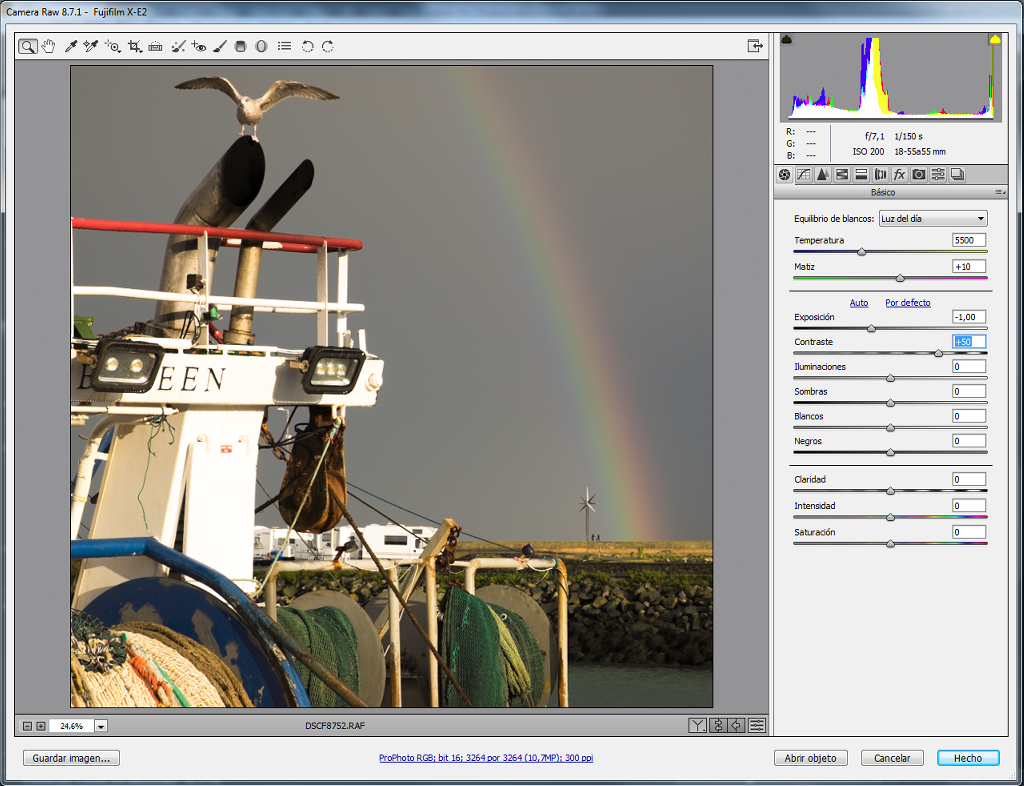
Task: Select the Red Eye Removal tool
Action: point(199,46)
